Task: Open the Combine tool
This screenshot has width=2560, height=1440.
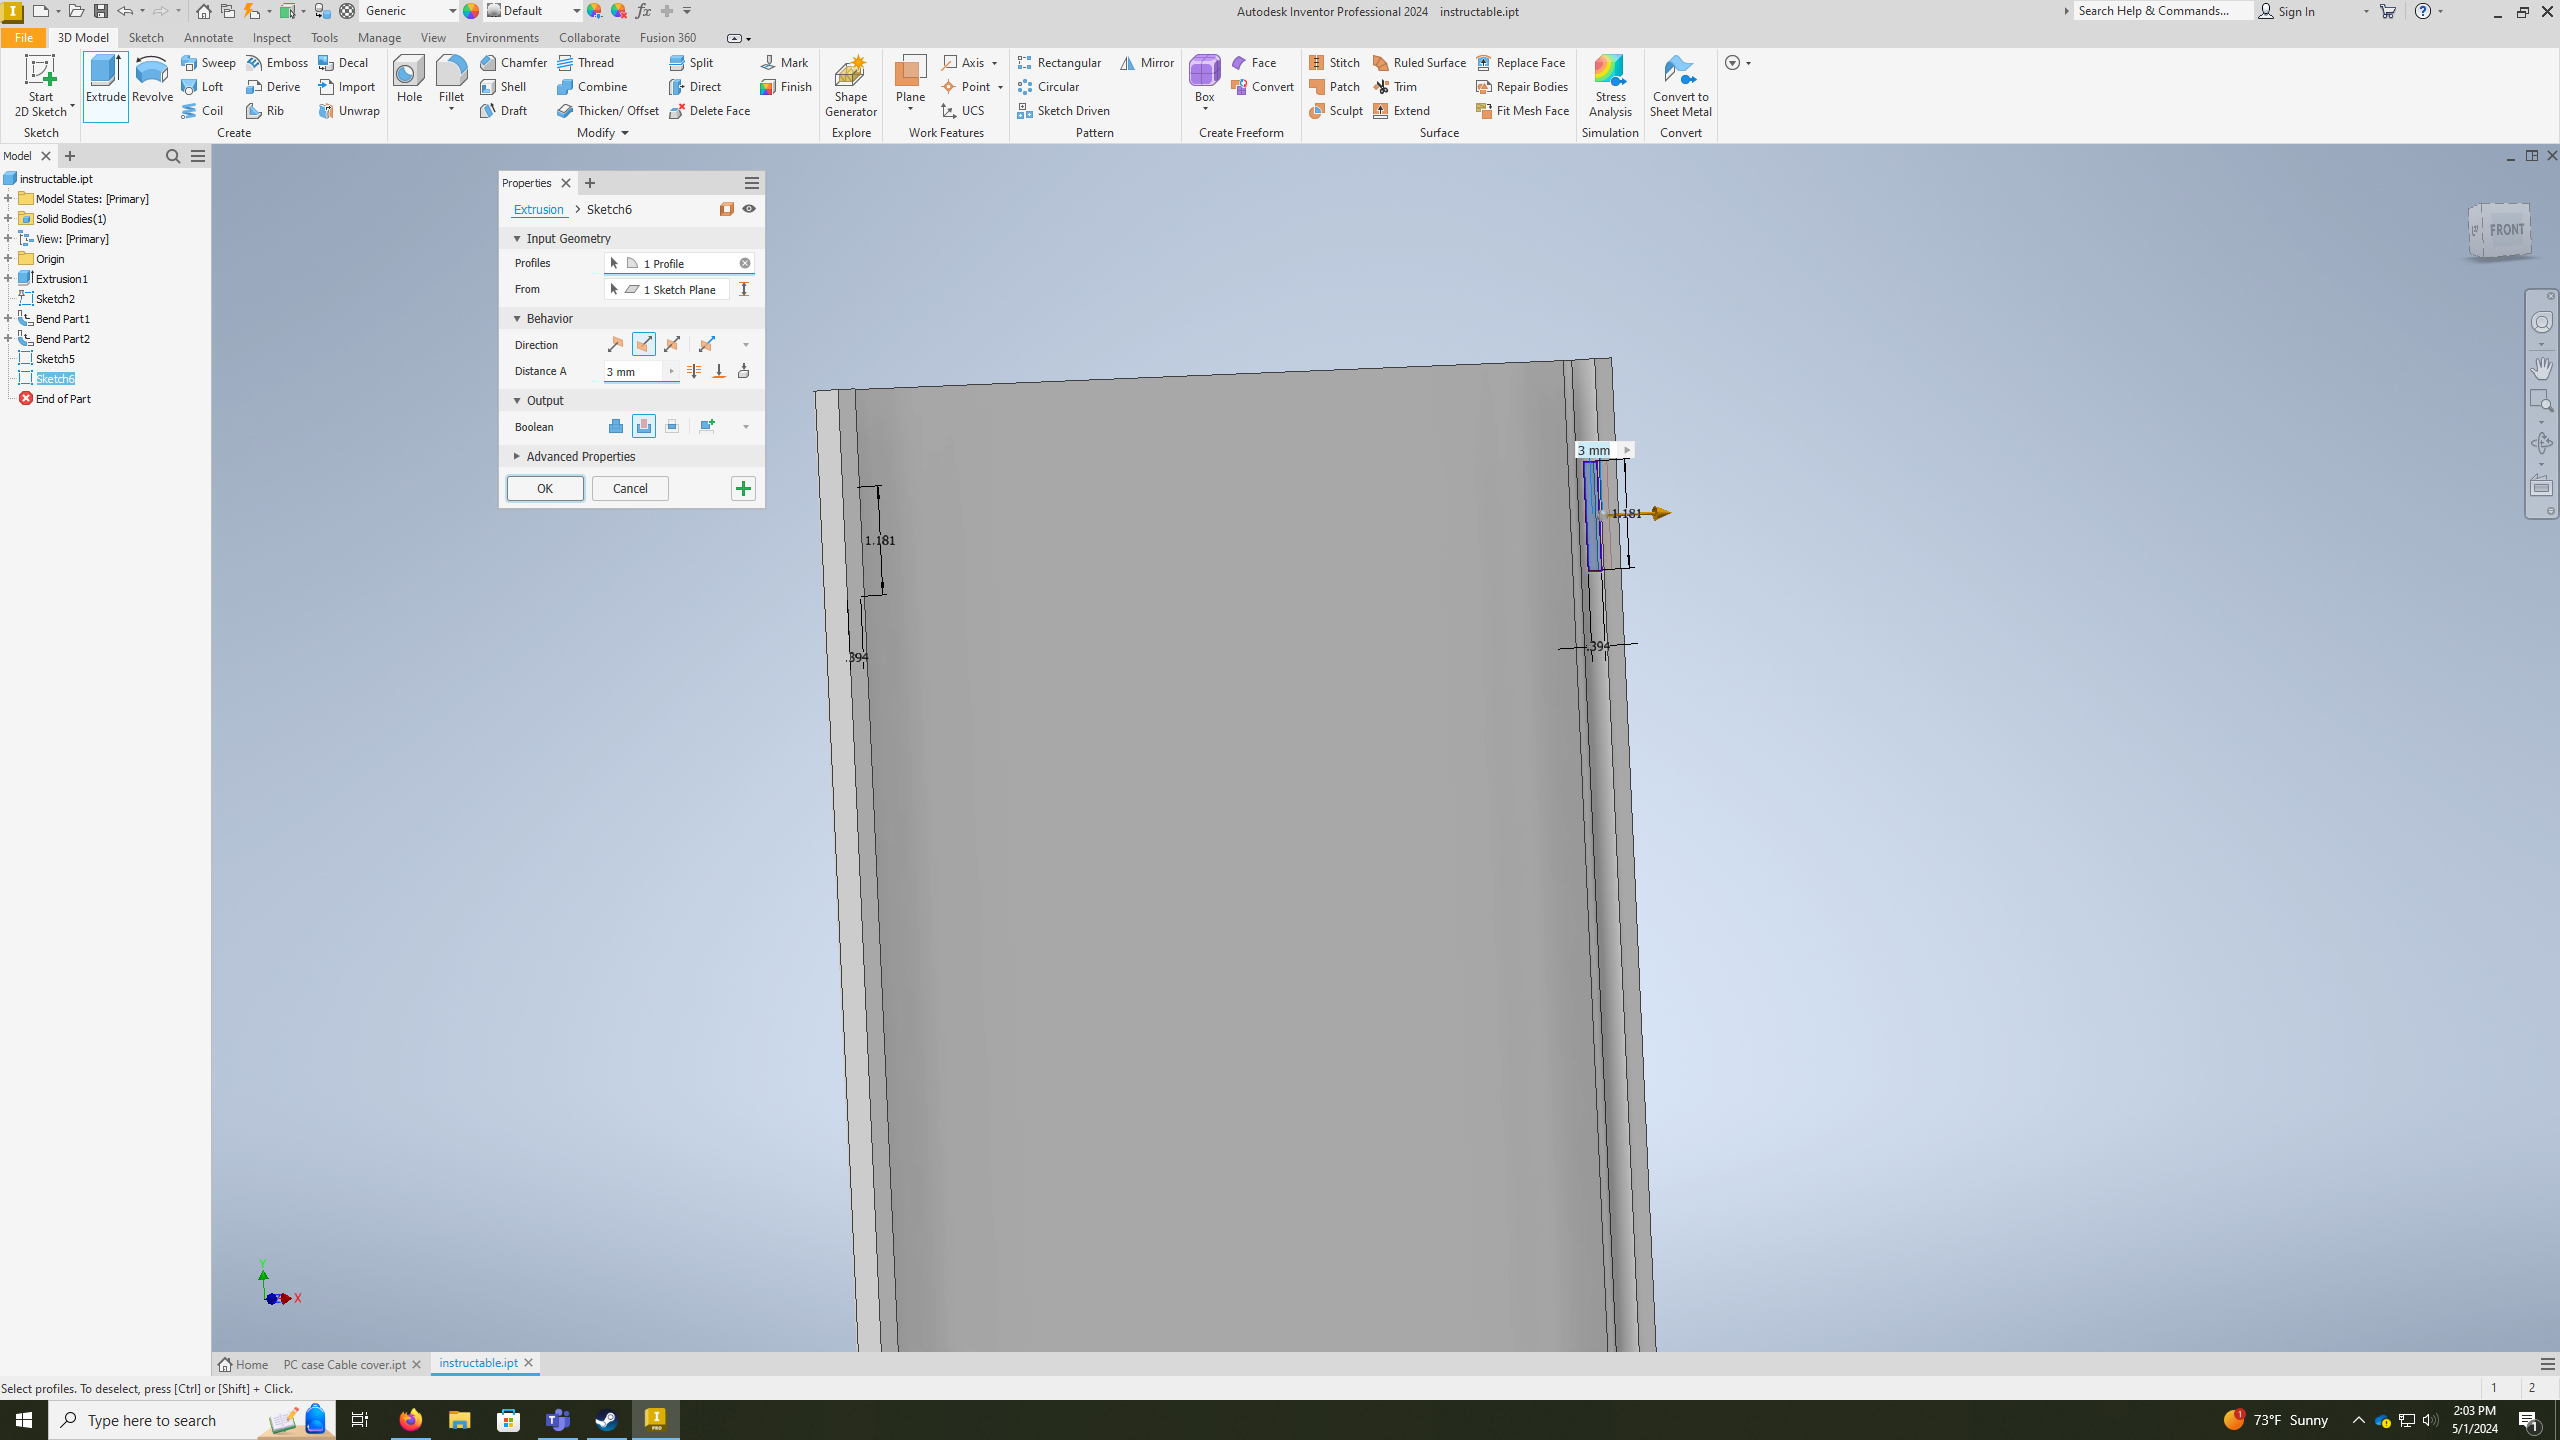Action: [x=593, y=86]
